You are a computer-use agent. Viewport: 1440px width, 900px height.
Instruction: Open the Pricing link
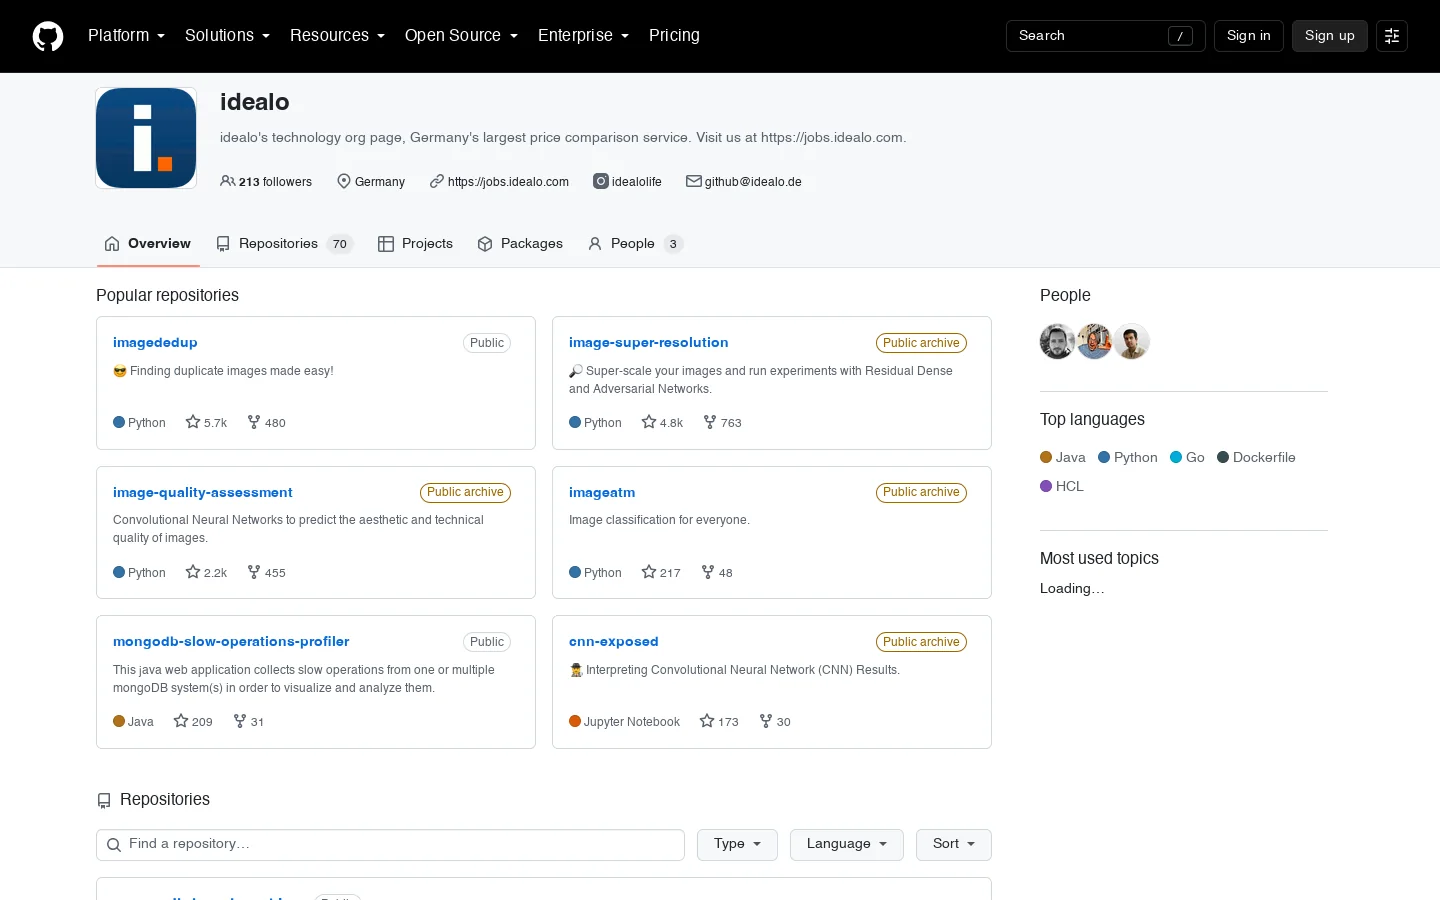(674, 36)
